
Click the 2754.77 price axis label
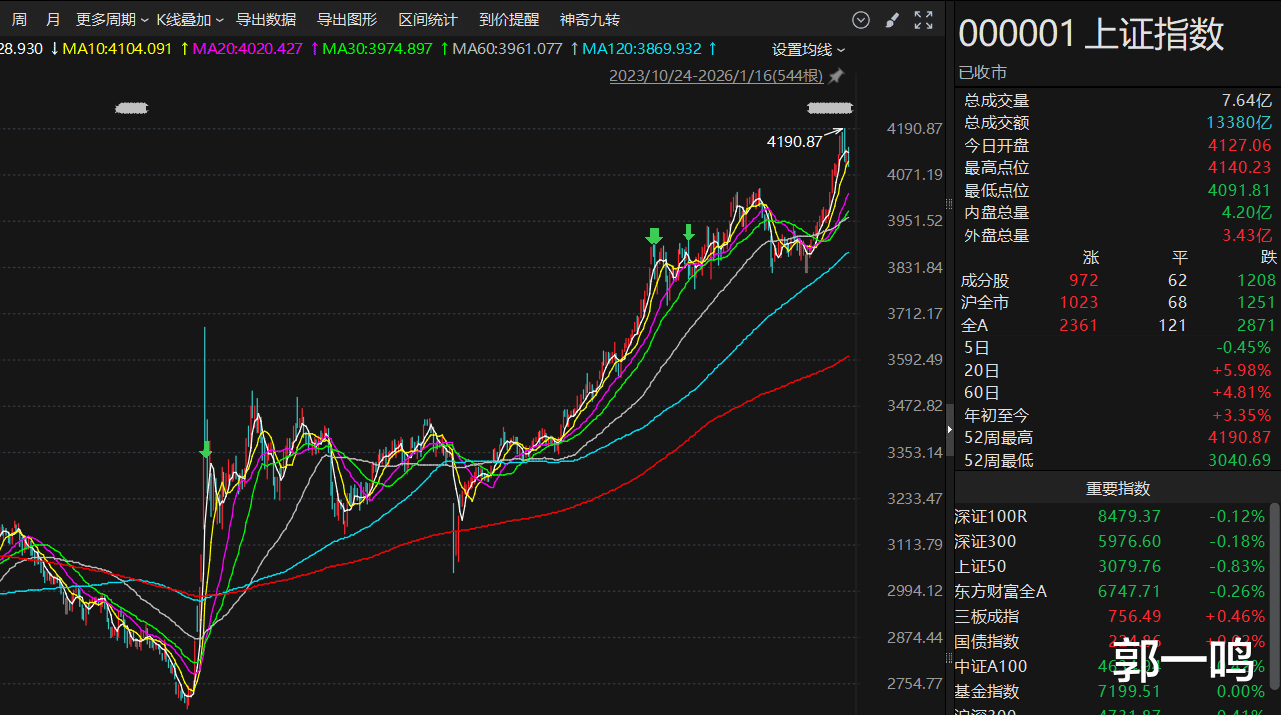(x=915, y=684)
